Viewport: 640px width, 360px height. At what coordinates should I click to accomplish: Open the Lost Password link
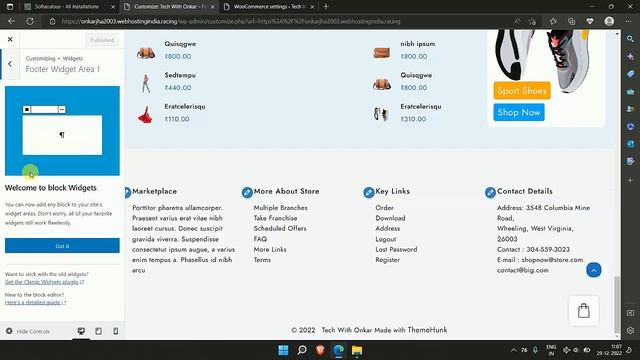point(396,249)
